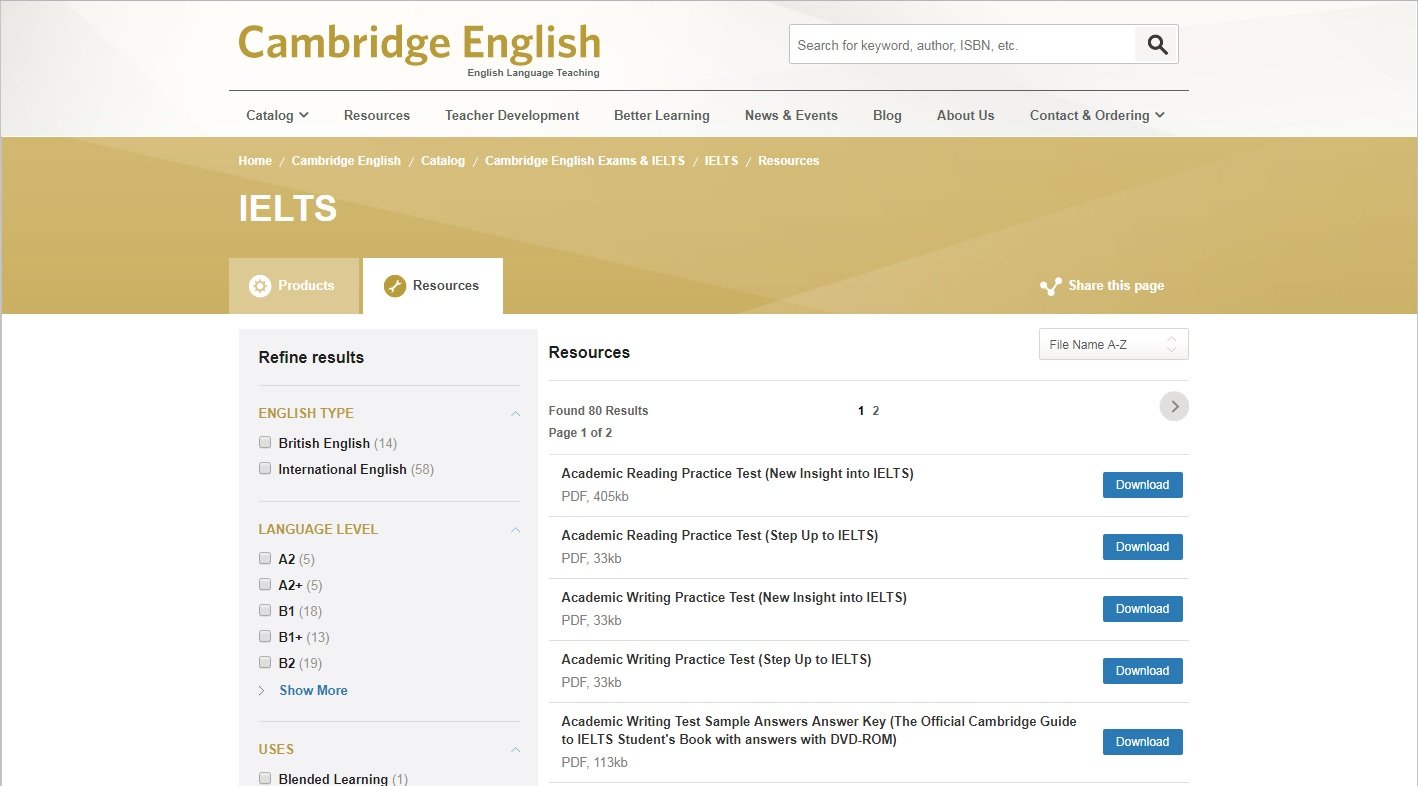Open the Catalog dropdown menu
1418x786 pixels.
click(x=277, y=115)
